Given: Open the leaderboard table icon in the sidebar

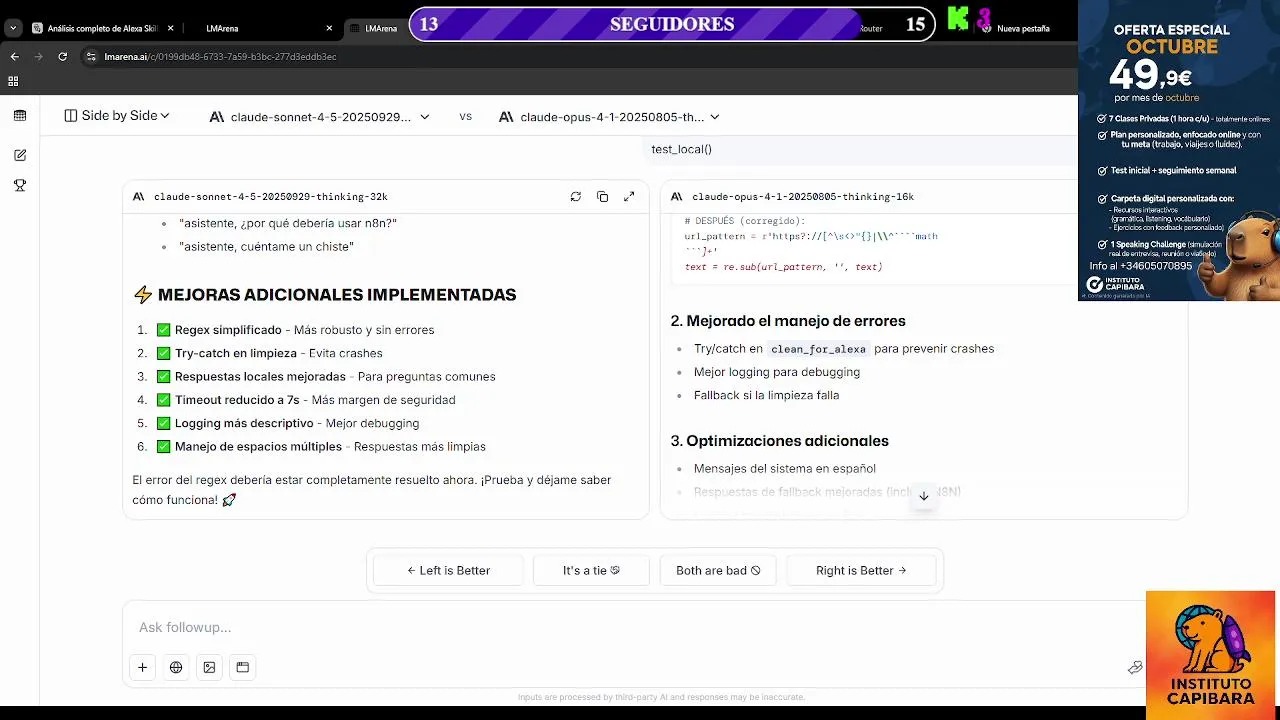Looking at the screenshot, I should 20,116.
